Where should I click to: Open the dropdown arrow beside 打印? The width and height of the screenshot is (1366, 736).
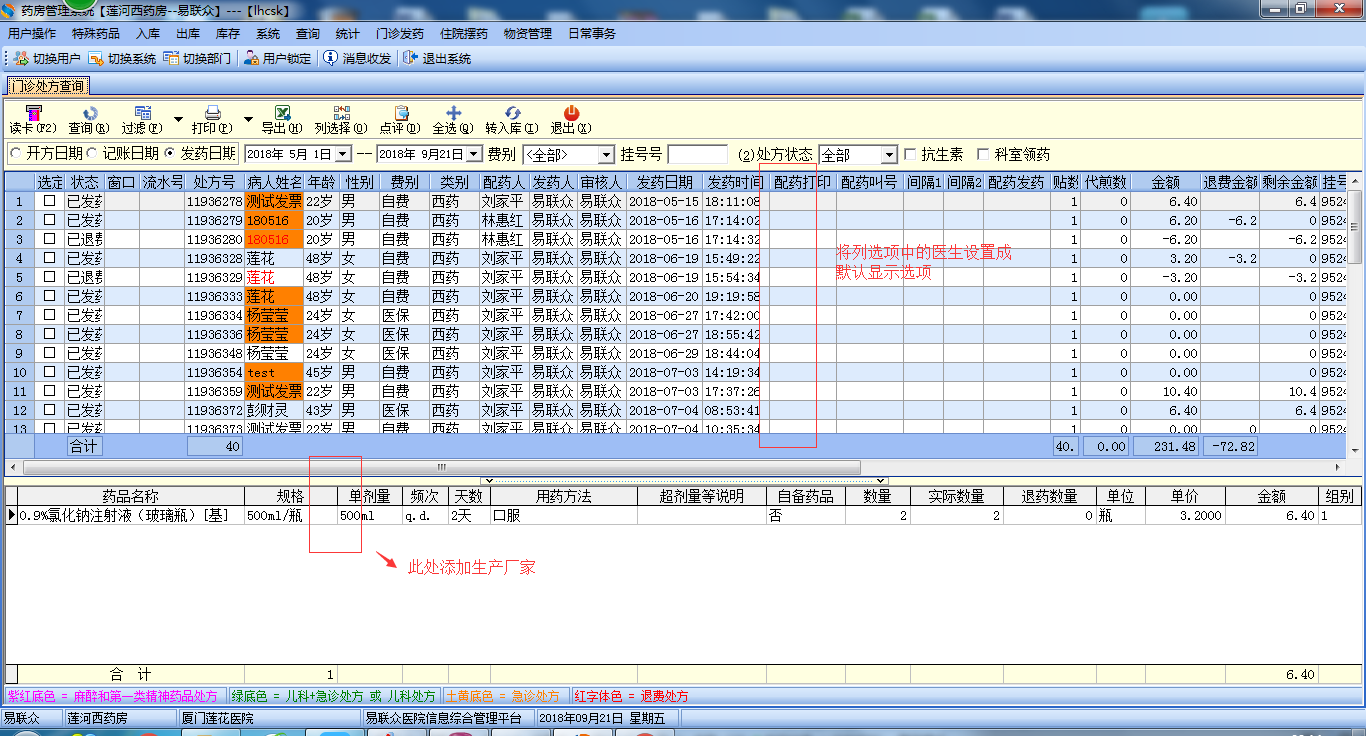coord(248,119)
